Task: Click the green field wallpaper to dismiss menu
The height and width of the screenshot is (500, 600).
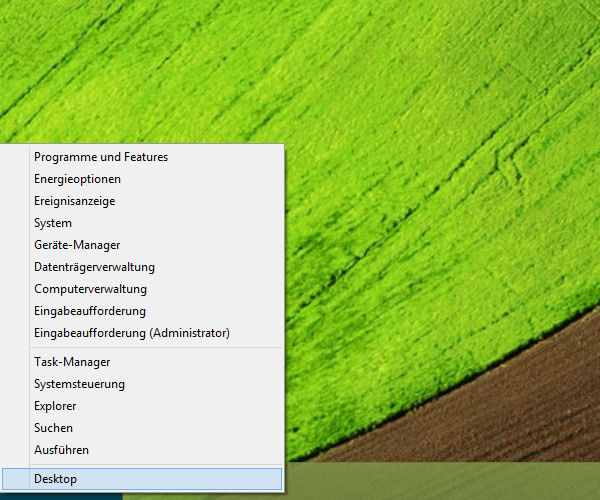Action: [x=420, y=150]
